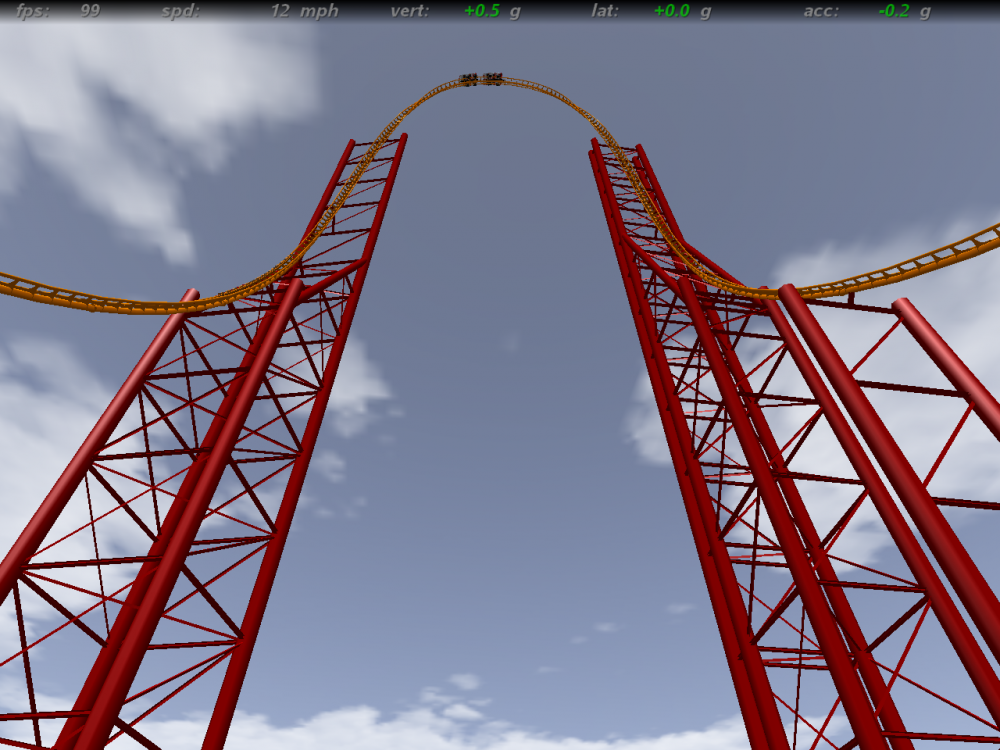
Task: Click the top of the right red tower
Action: point(617,150)
